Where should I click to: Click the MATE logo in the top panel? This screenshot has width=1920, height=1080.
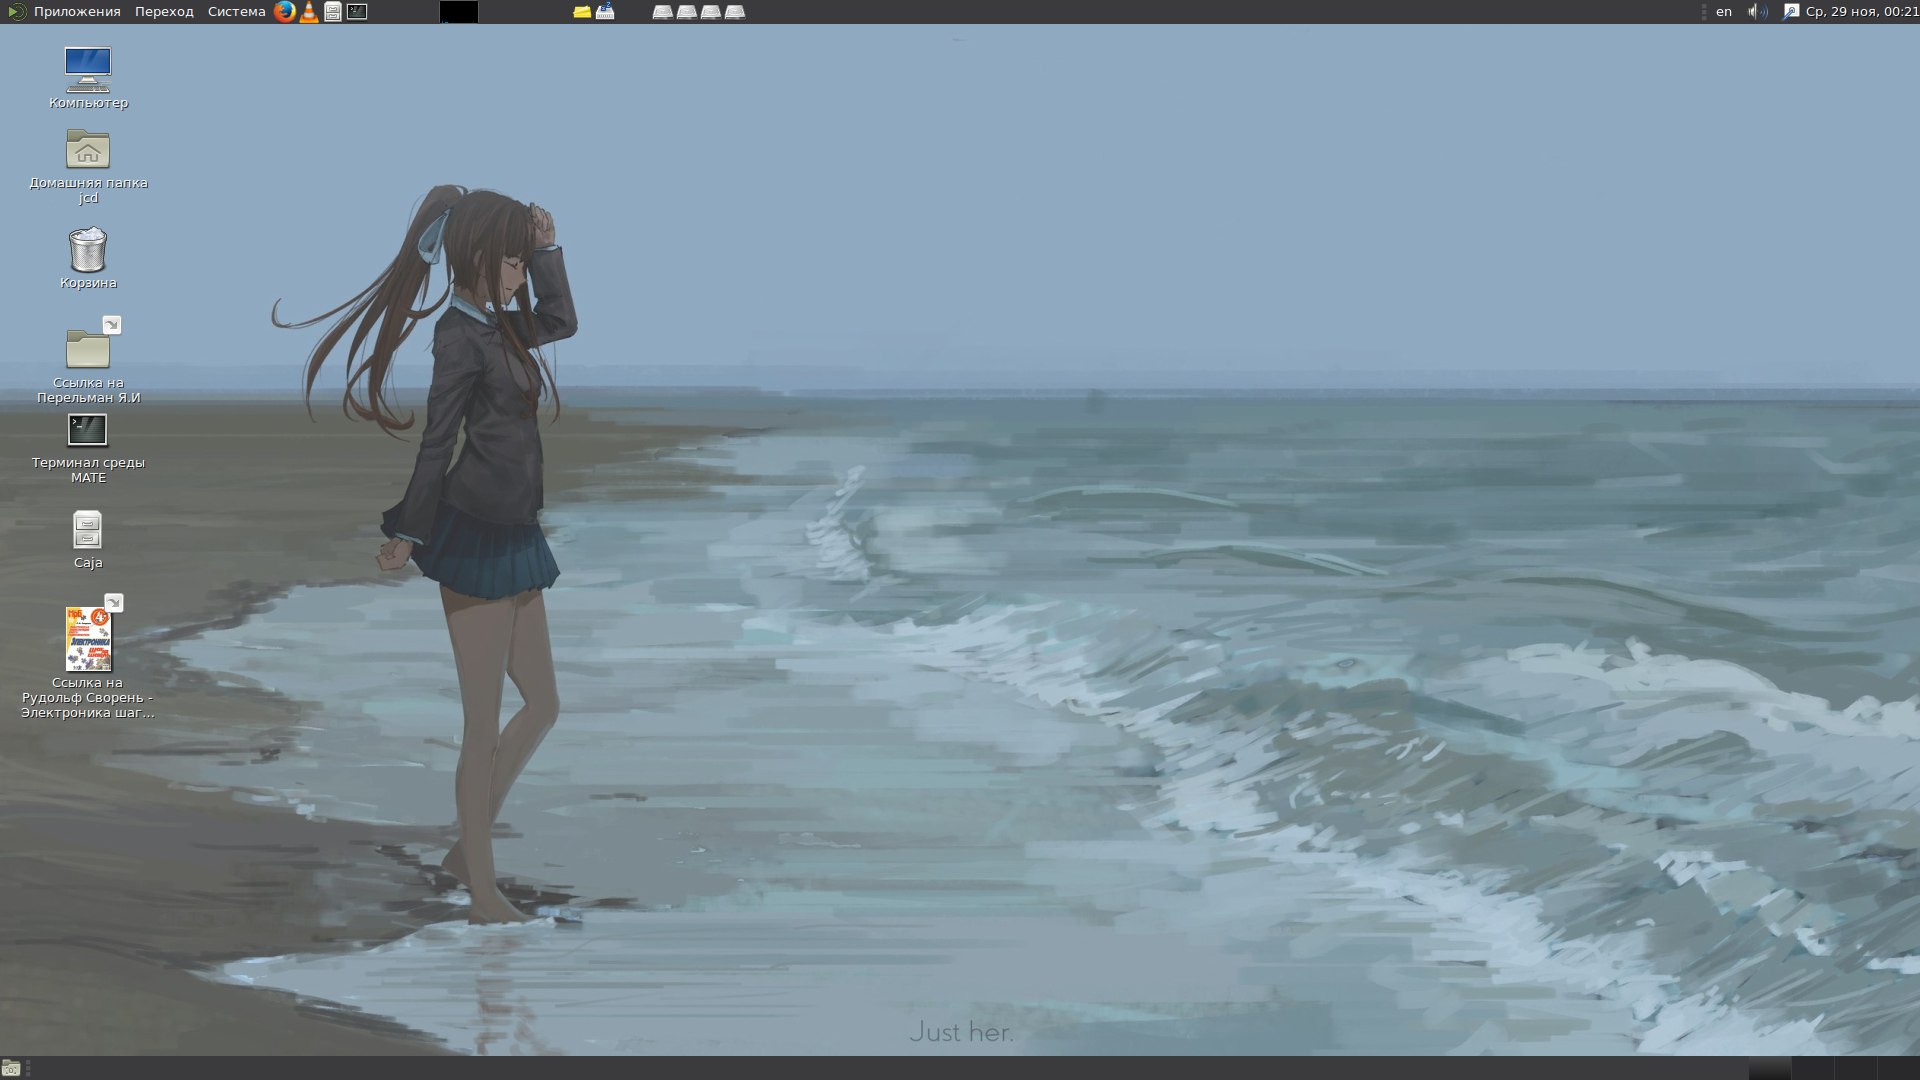click(x=16, y=12)
